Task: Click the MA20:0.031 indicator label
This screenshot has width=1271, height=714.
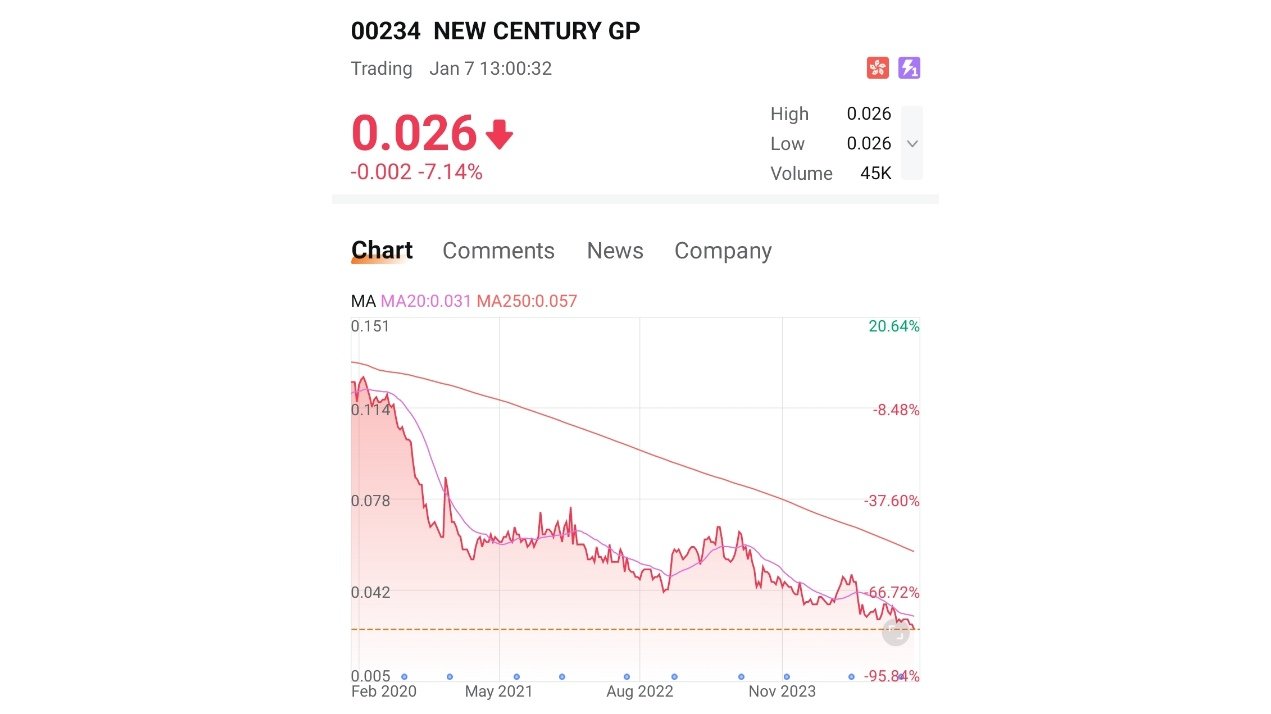Action: point(426,301)
